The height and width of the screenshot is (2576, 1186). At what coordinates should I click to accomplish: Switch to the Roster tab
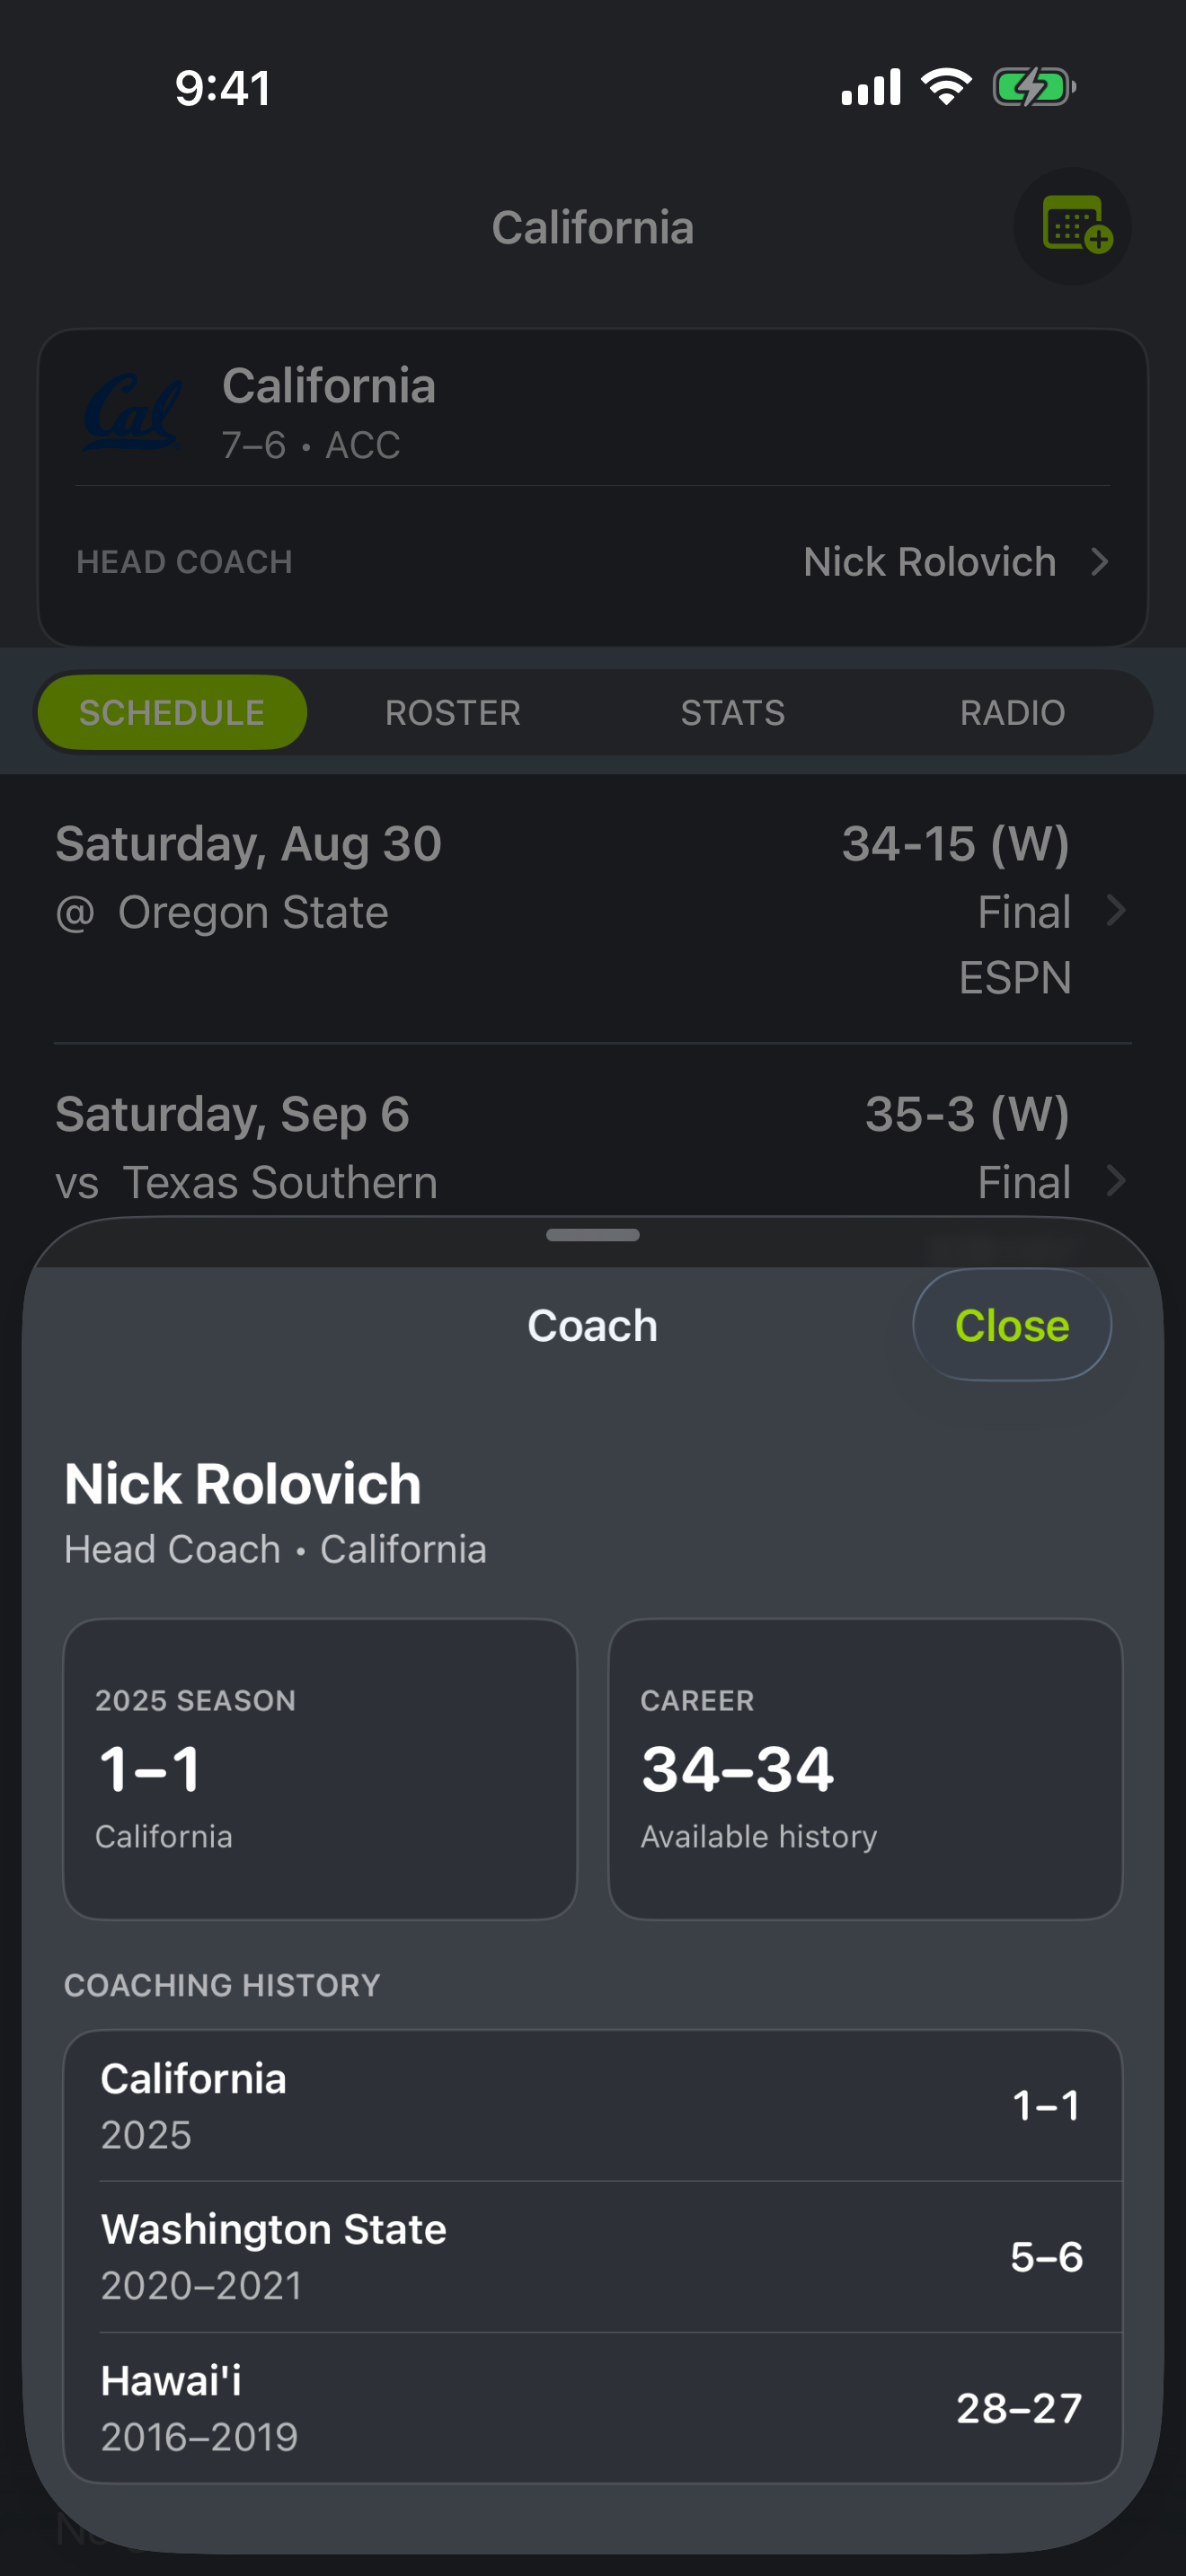point(453,713)
